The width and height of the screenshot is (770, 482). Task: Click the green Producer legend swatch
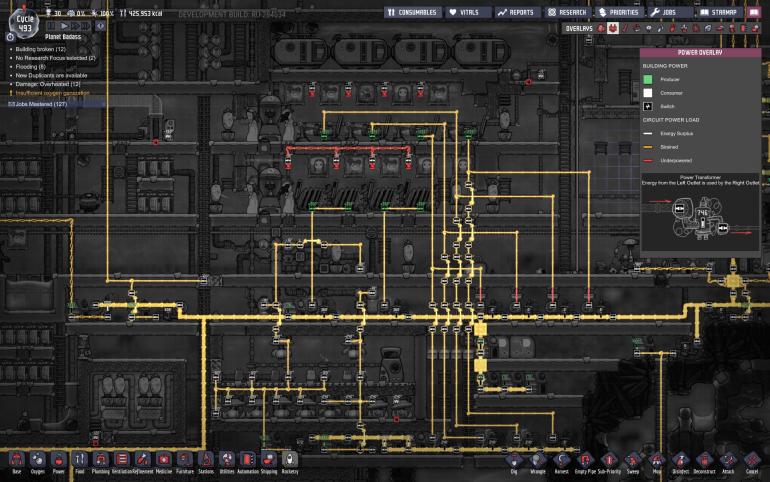[648, 79]
